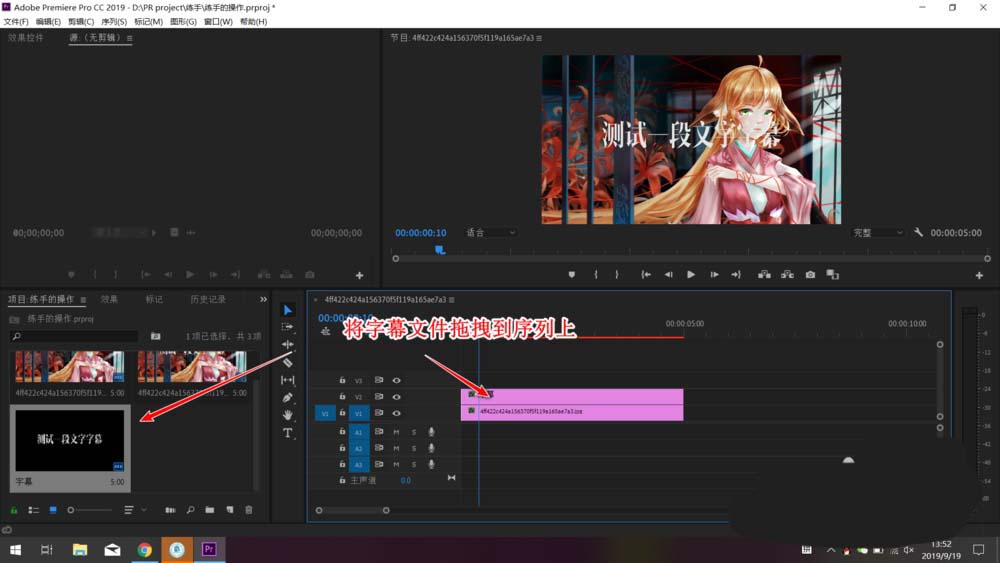Enable voice-over record on A3
Screen dimensions: 1000x563
(x=432, y=464)
